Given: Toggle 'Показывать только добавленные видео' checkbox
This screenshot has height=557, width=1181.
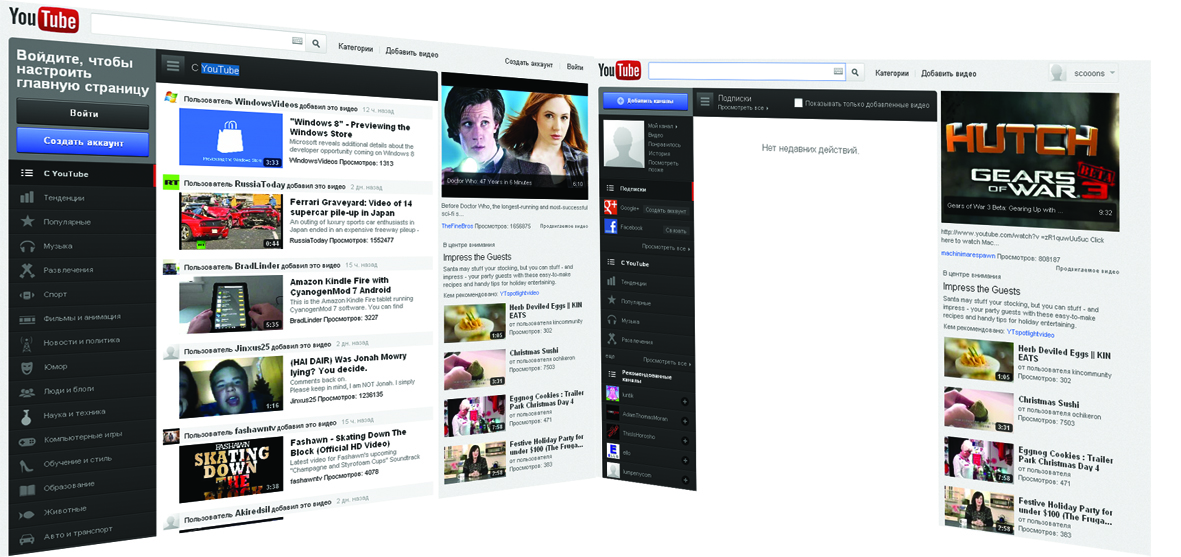Looking at the screenshot, I should point(798,103).
